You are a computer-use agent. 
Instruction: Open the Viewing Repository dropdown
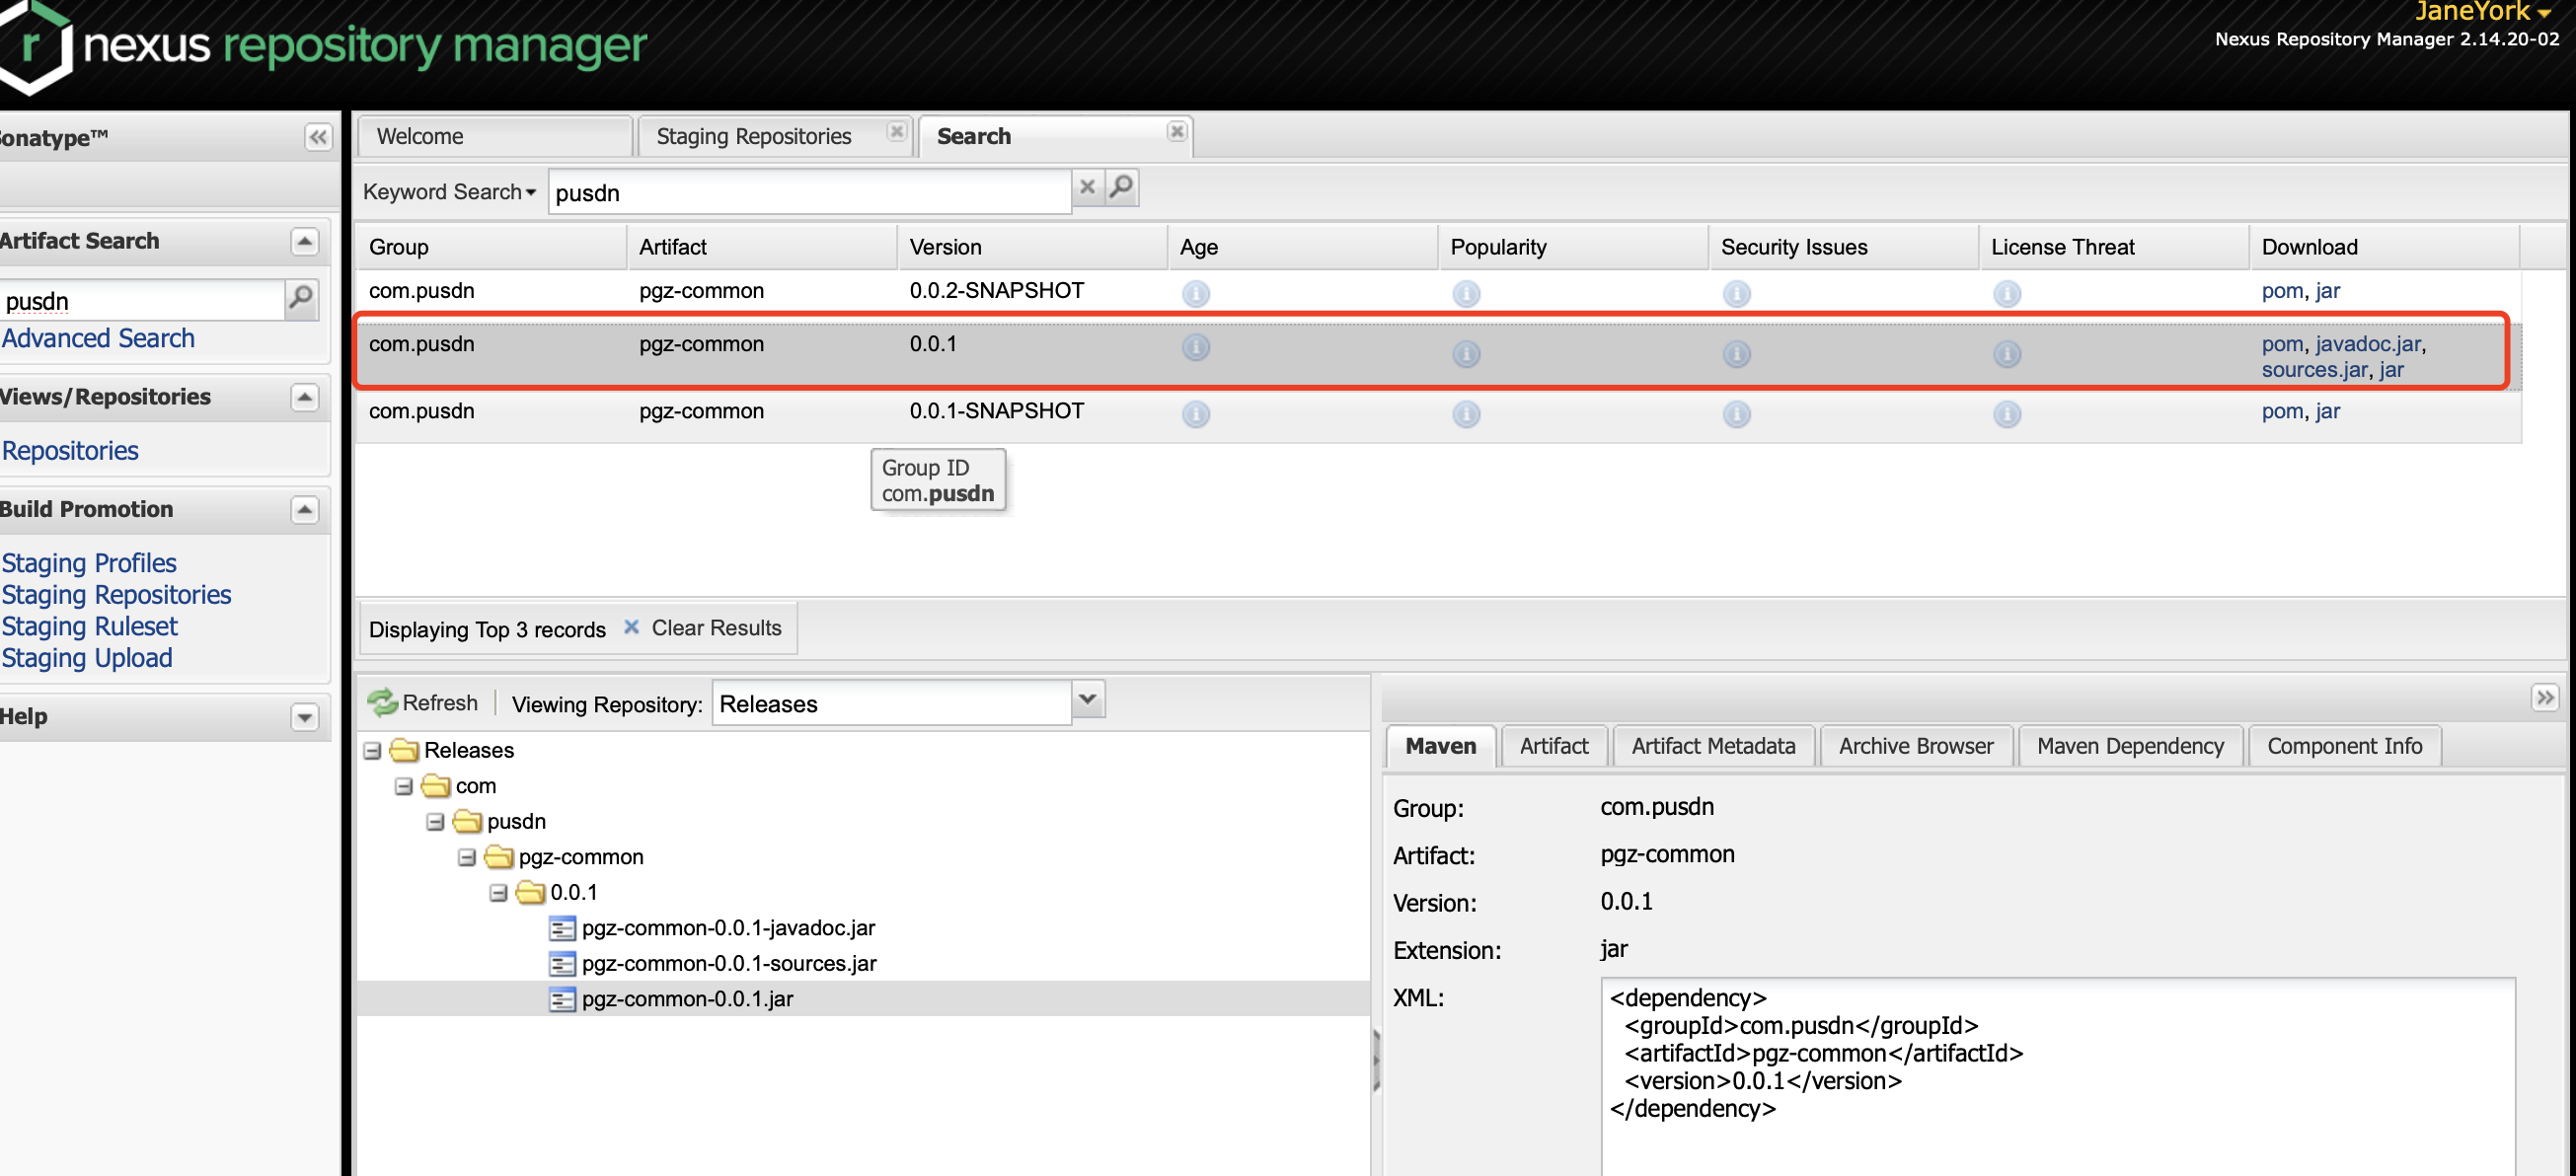pyautogui.click(x=1088, y=700)
